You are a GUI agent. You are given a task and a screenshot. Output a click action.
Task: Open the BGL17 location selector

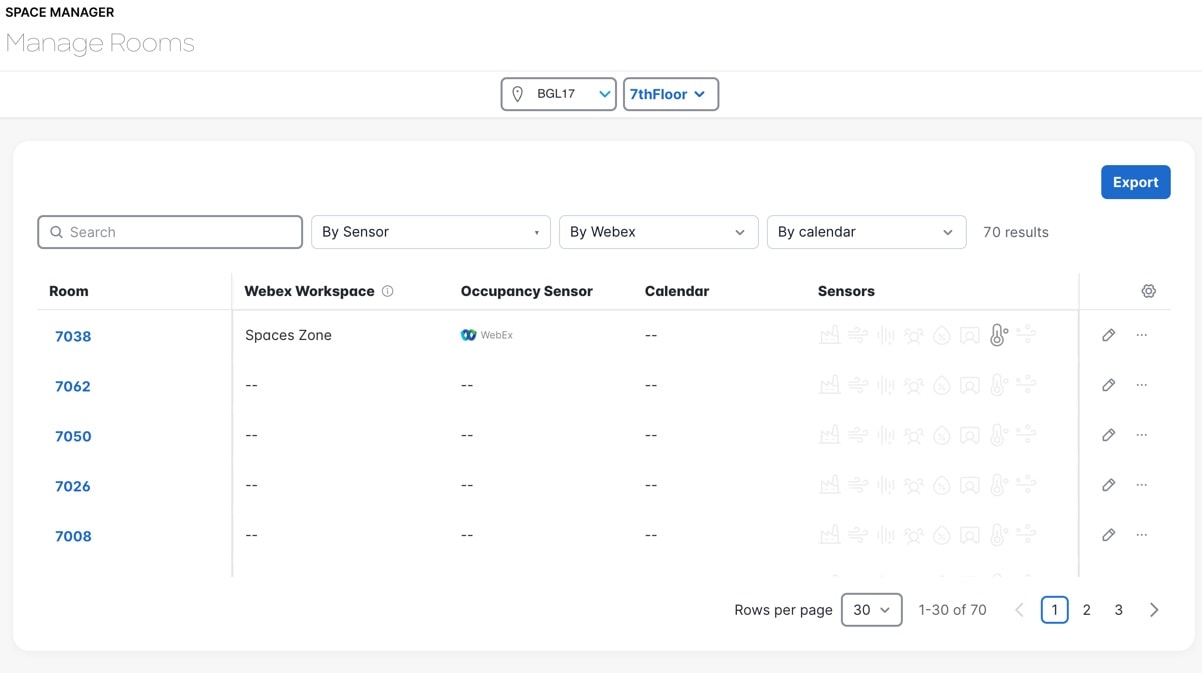[558, 94]
